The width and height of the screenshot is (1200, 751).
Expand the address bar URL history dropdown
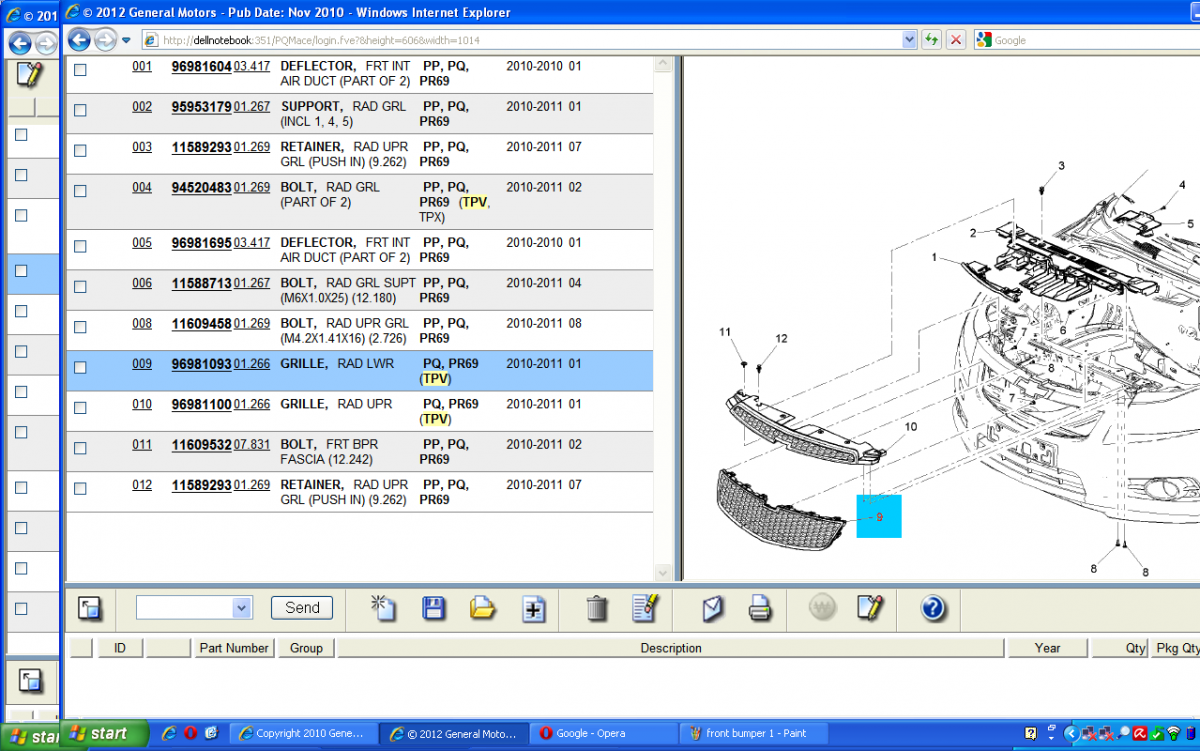coord(909,40)
